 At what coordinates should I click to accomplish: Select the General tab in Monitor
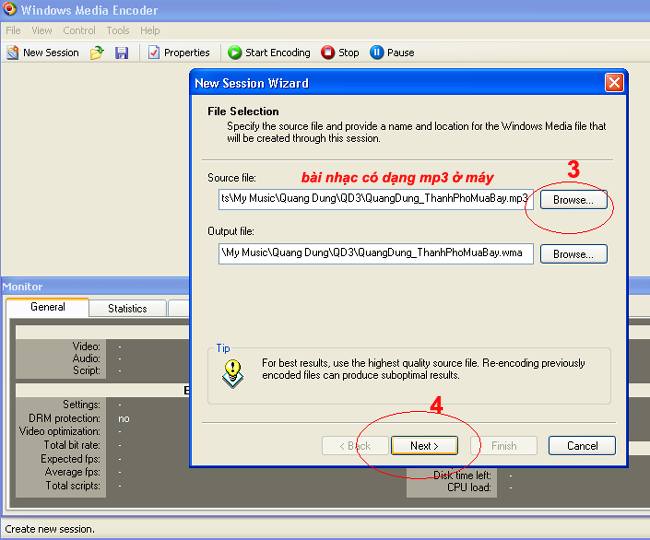[x=47, y=308]
